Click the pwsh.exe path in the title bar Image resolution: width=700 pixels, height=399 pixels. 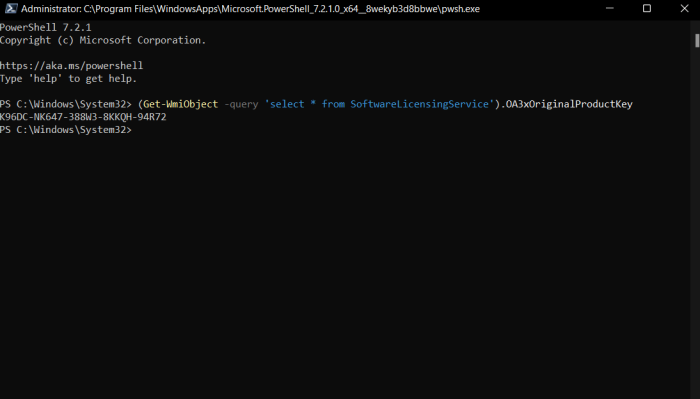[282, 9]
